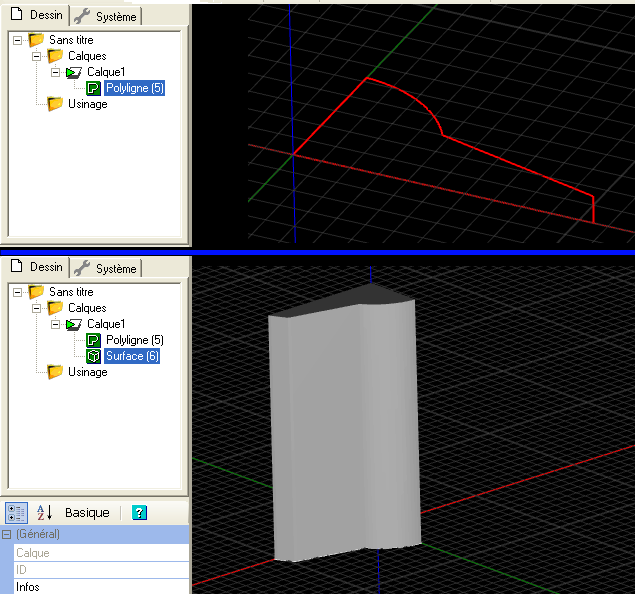Click the ID property field
635x594 pixels.
coord(102,570)
